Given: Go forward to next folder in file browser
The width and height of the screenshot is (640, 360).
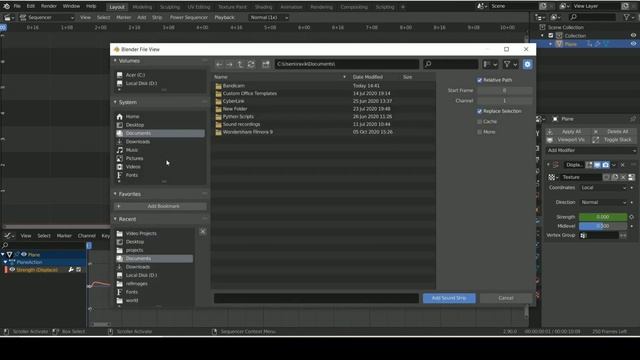Looking at the screenshot, I should click(229, 64).
